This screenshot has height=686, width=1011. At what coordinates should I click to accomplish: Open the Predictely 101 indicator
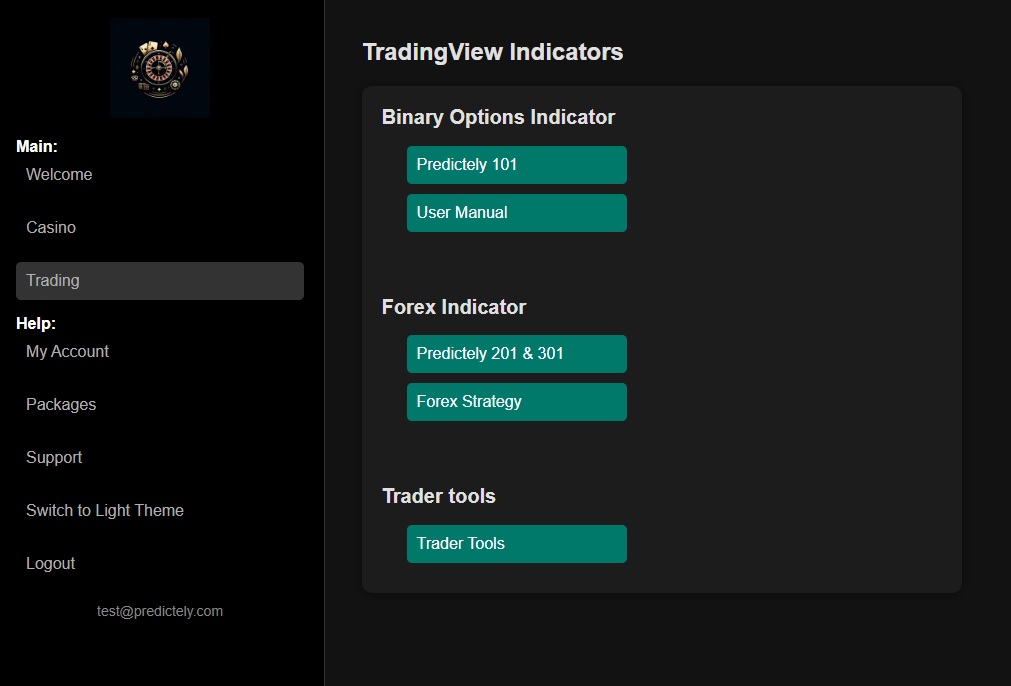pyautogui.click(x=516, y=164)
